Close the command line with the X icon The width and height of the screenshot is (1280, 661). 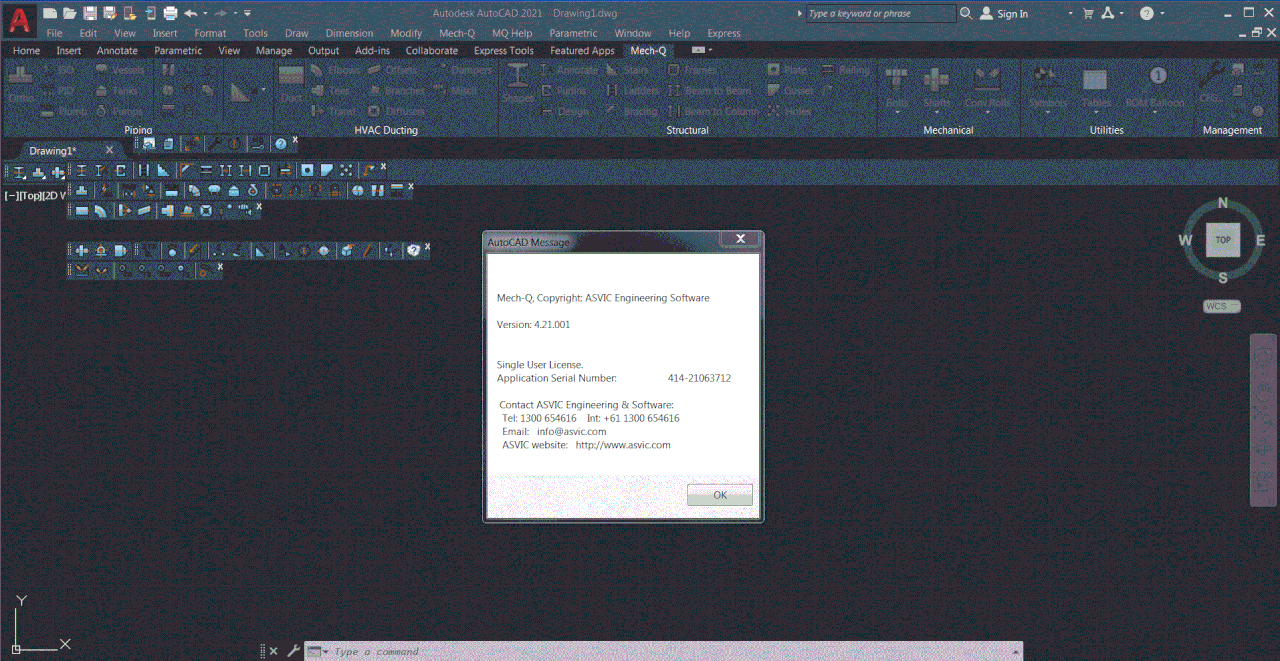pos(274,651)
